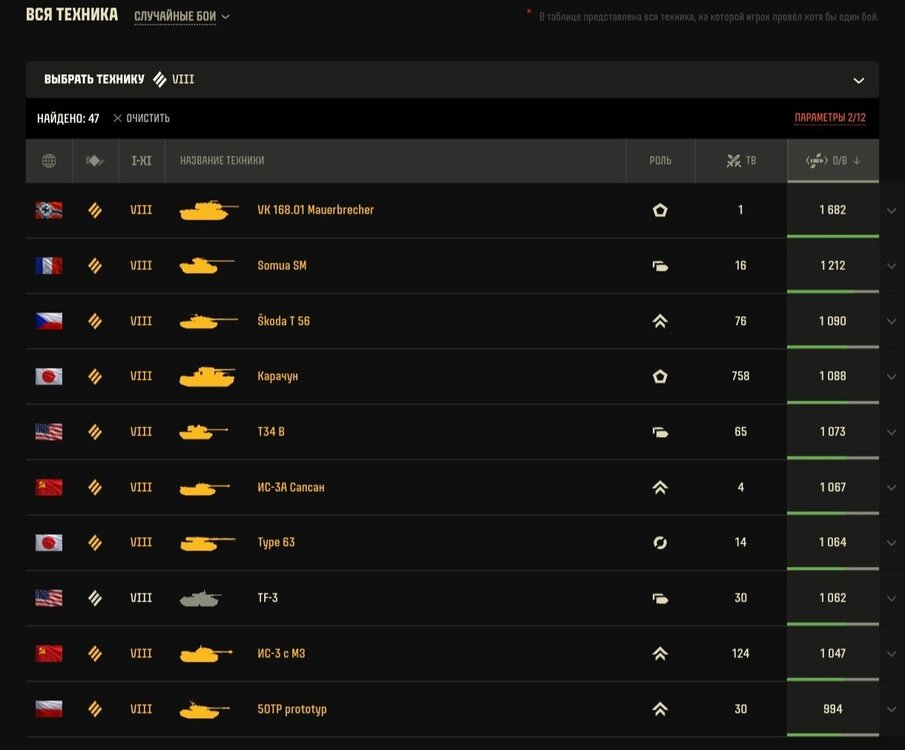Expand VK 168.01 Mauerbrecher row details
This screenshot has width=905, height=750.
click(x=892, y=211)
